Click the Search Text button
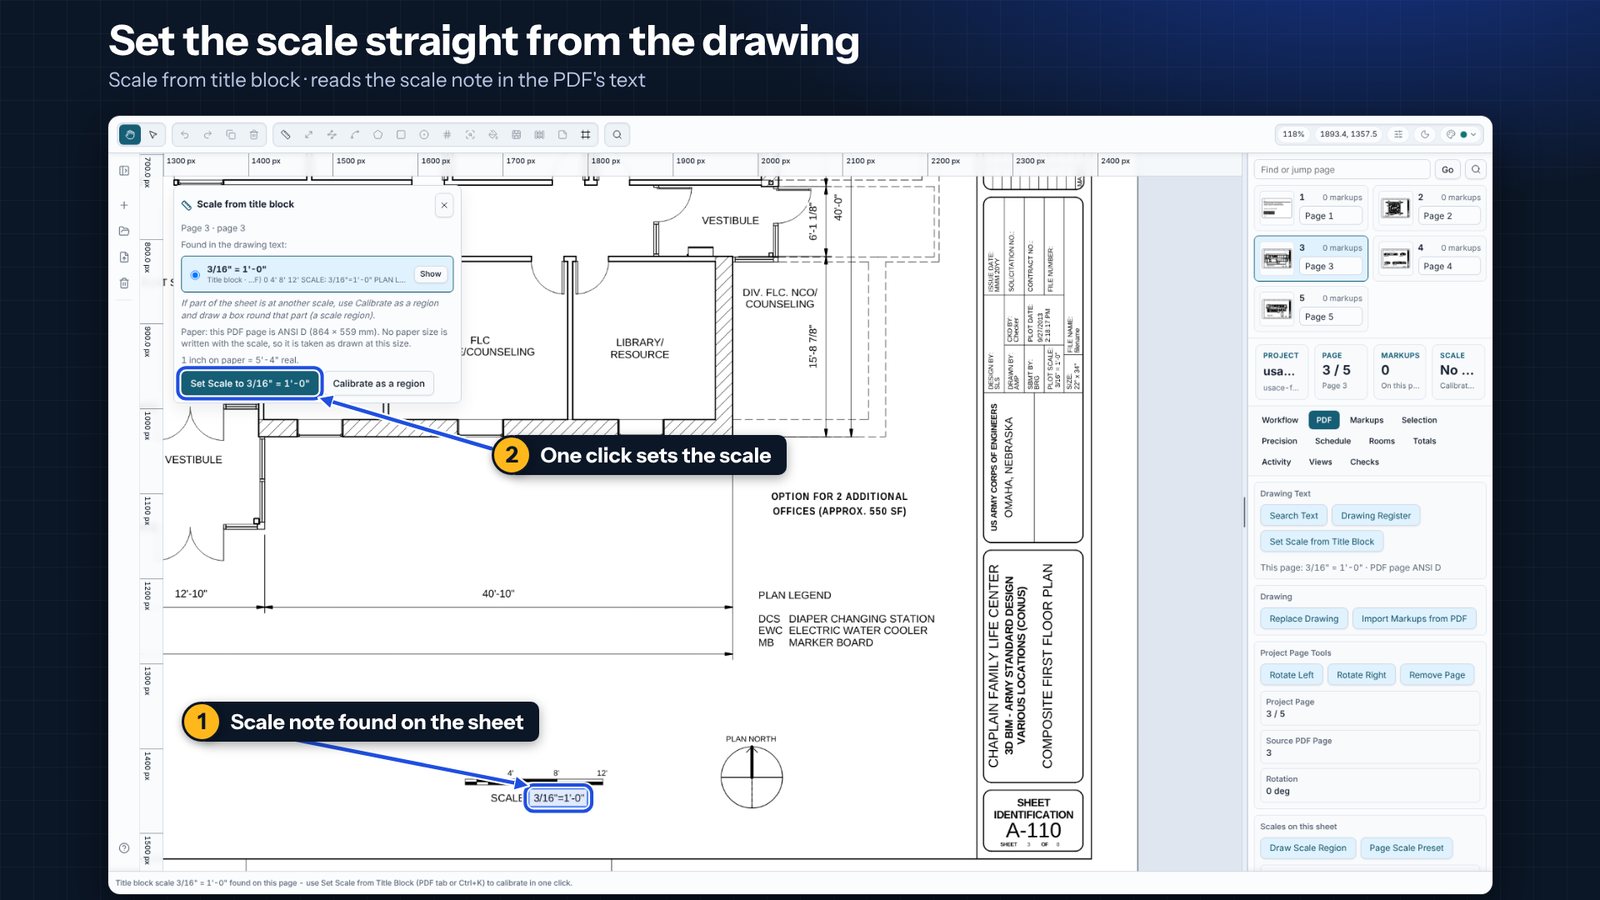Image resolution: width=1600 pixels, height=900 pixels. pos(1293,516)
